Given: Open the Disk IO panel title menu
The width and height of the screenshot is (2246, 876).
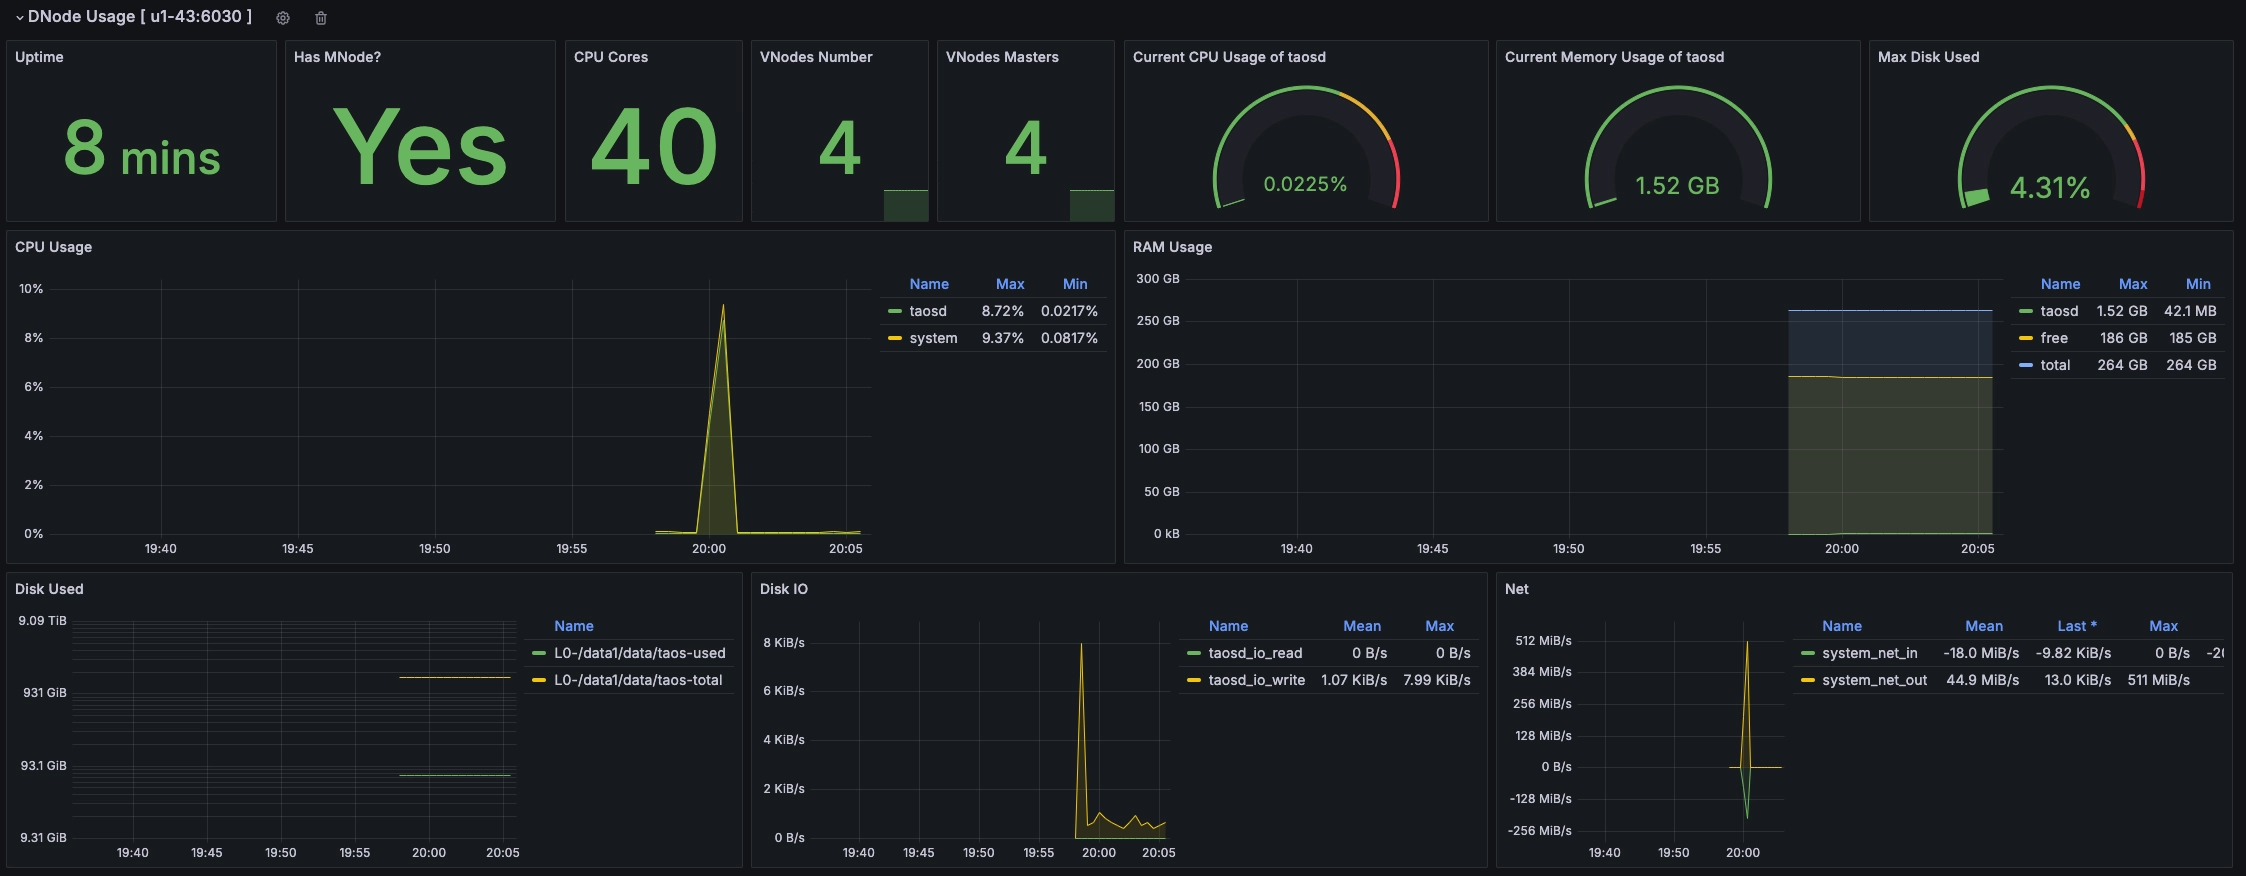Looking at the screenshot, I should (x=783, y=589).
